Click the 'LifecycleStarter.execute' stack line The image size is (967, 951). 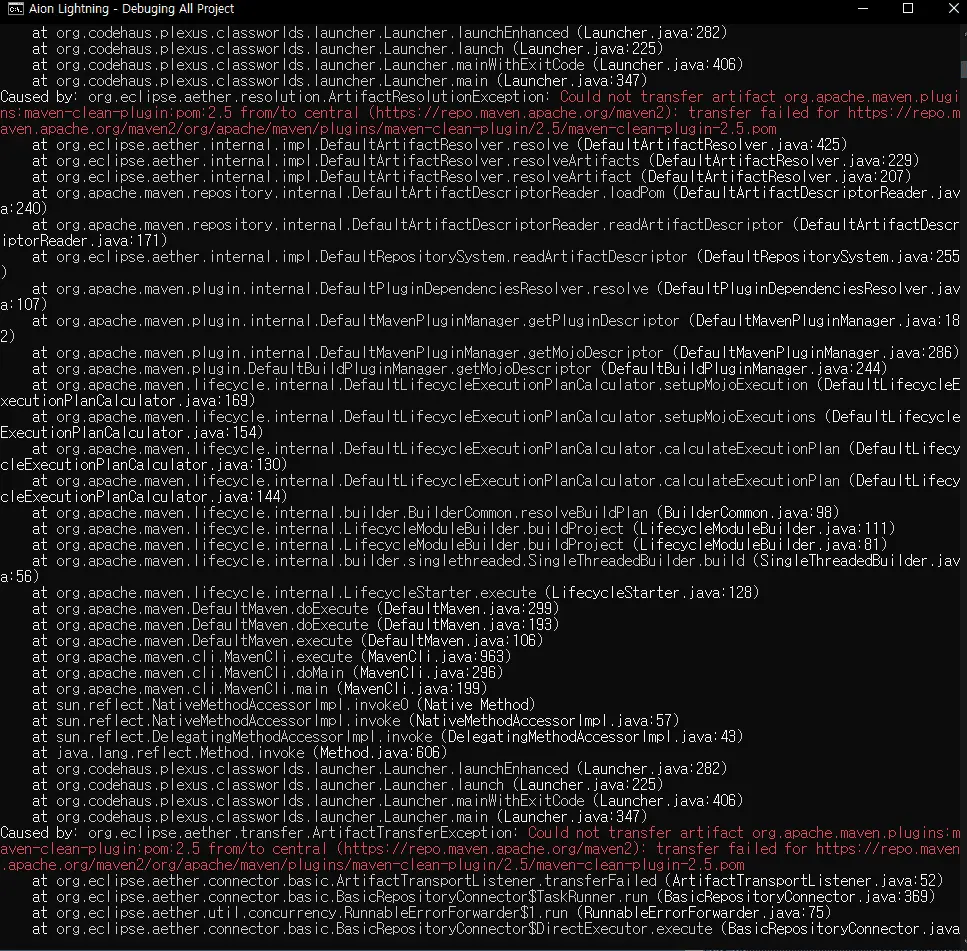(x=396, y=593)
